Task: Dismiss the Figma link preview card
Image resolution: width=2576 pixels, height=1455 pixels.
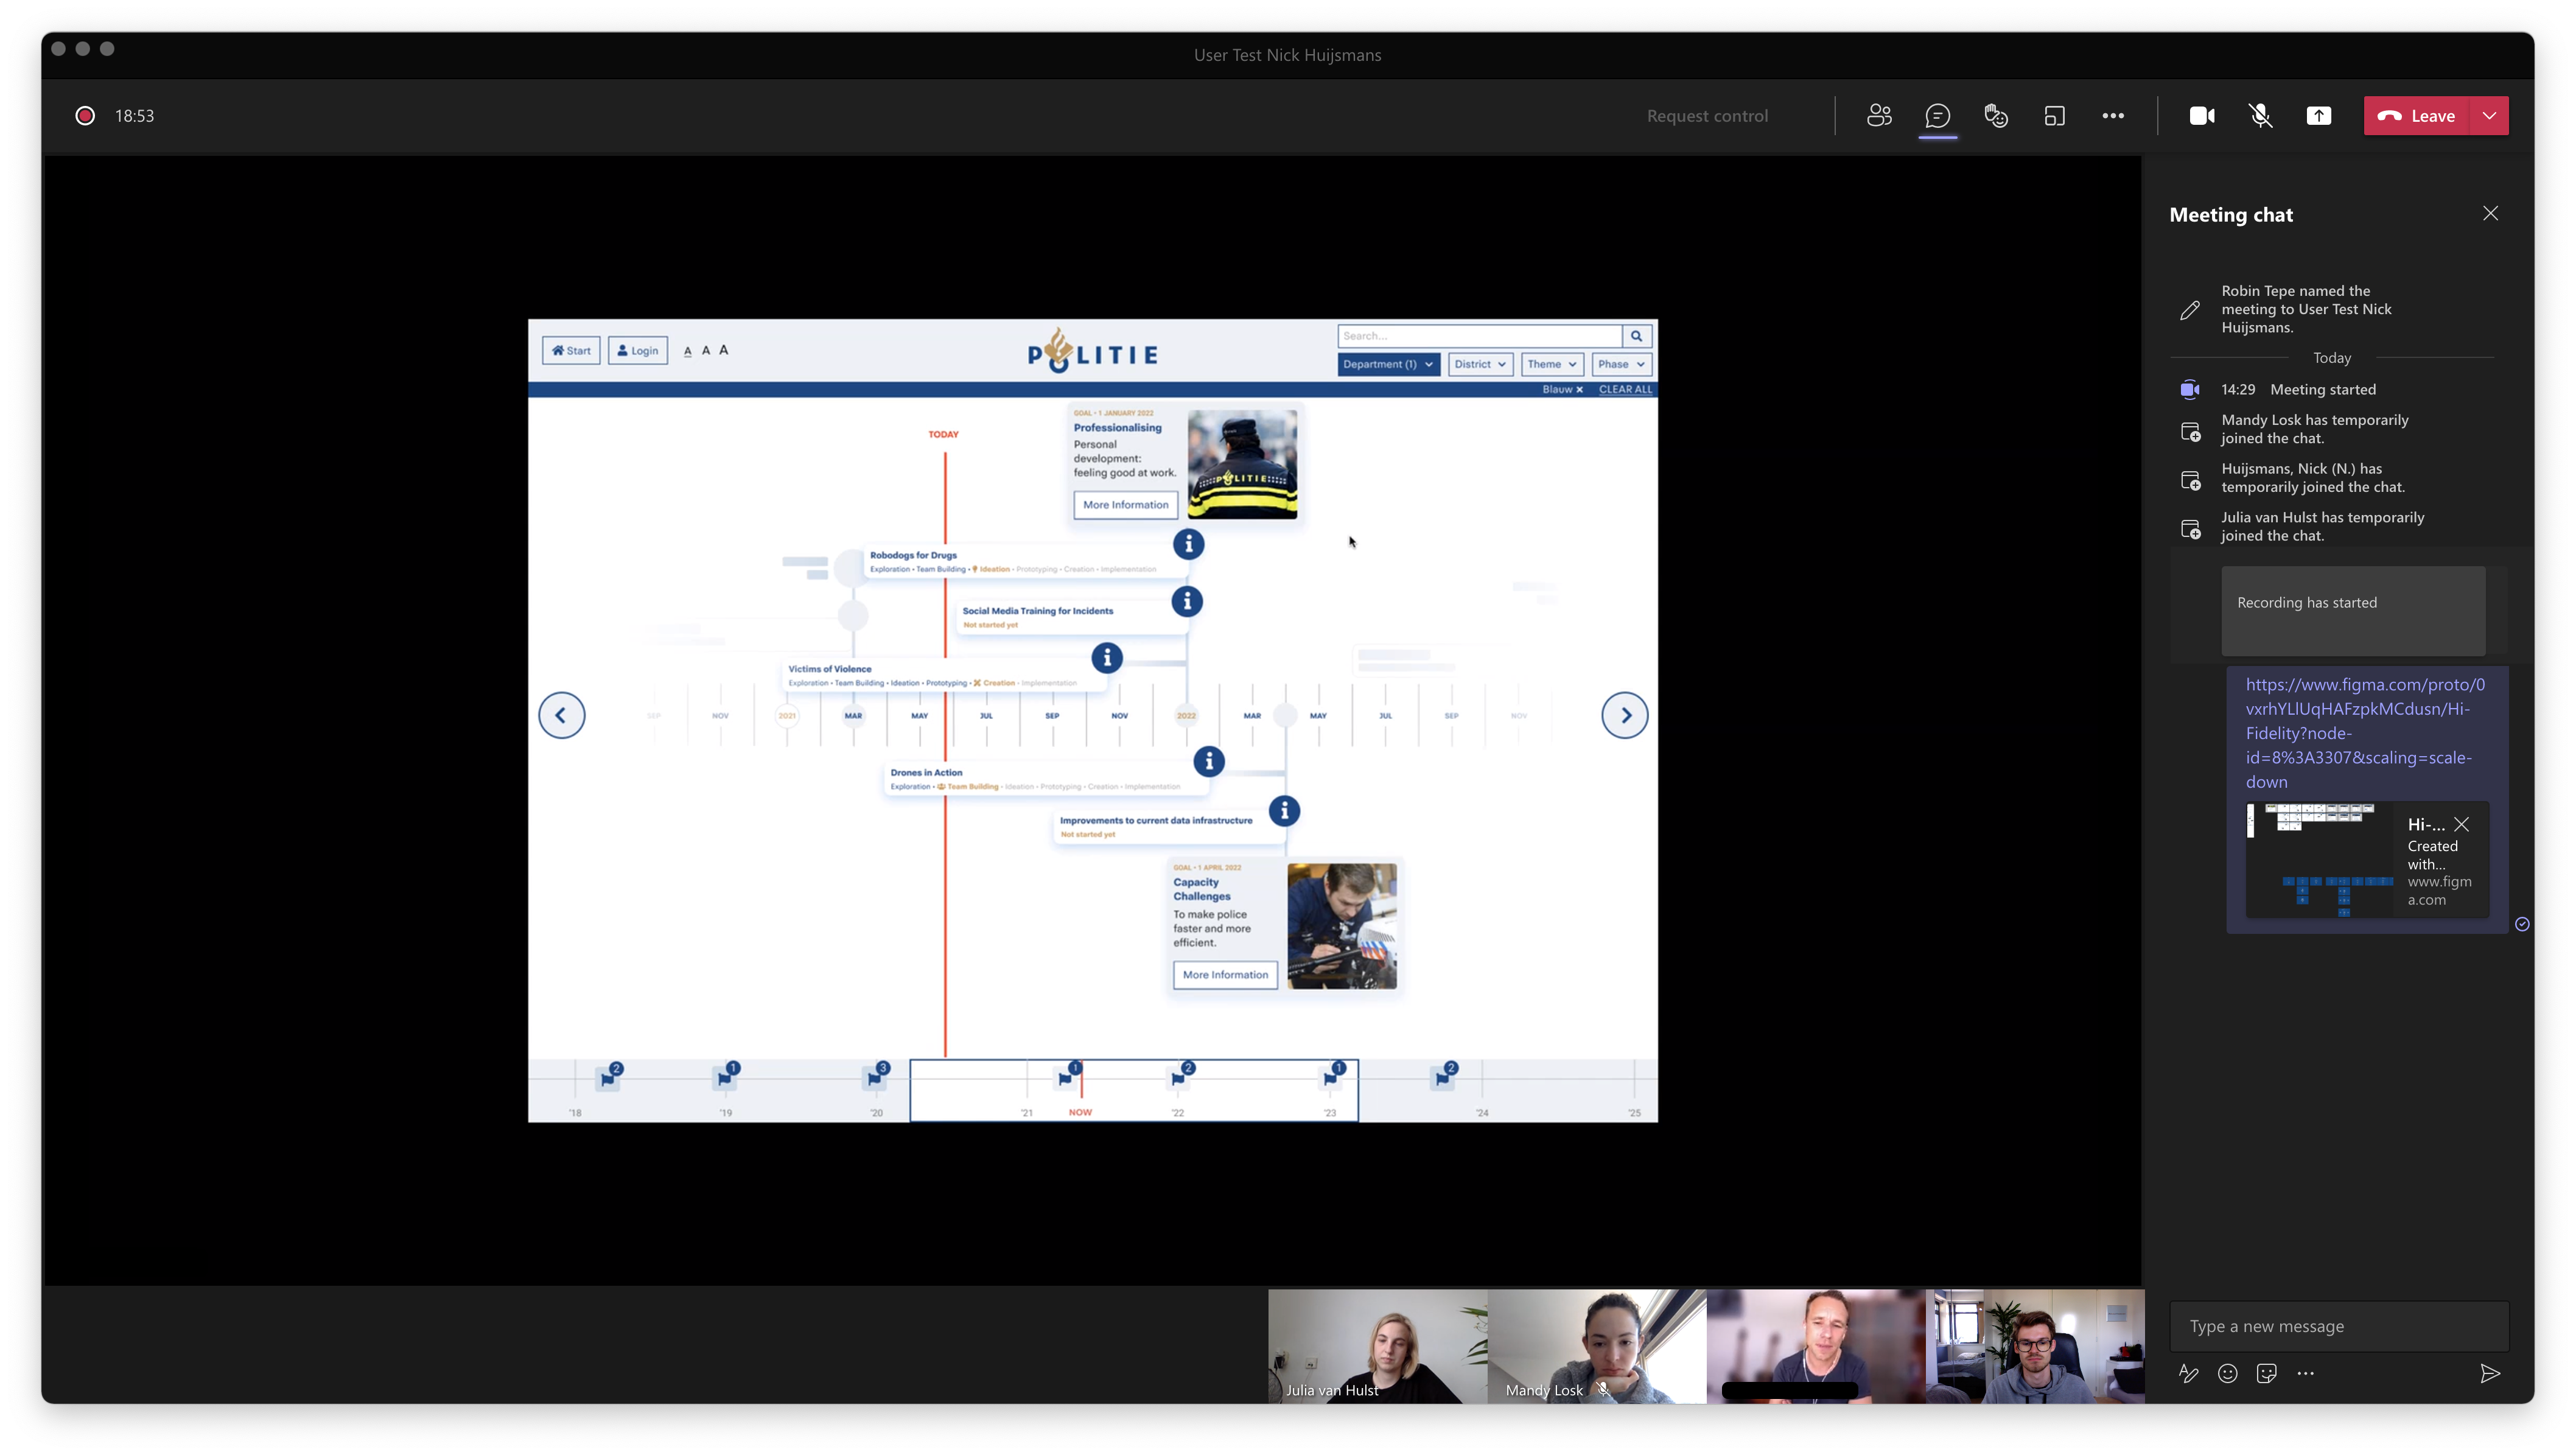Action: point(2461,824)
